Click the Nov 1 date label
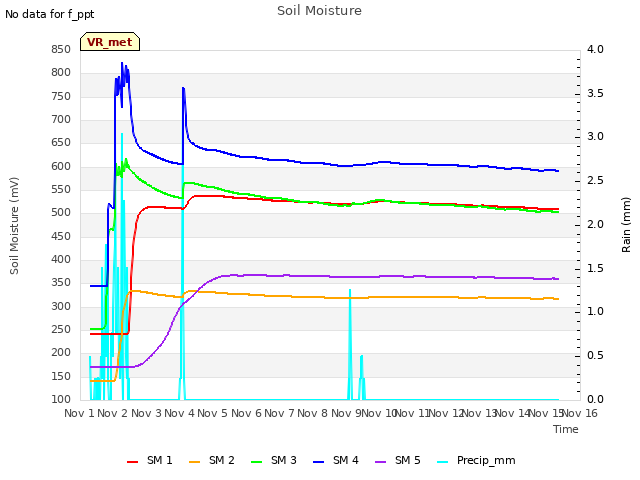 click(x=80, y=413)
